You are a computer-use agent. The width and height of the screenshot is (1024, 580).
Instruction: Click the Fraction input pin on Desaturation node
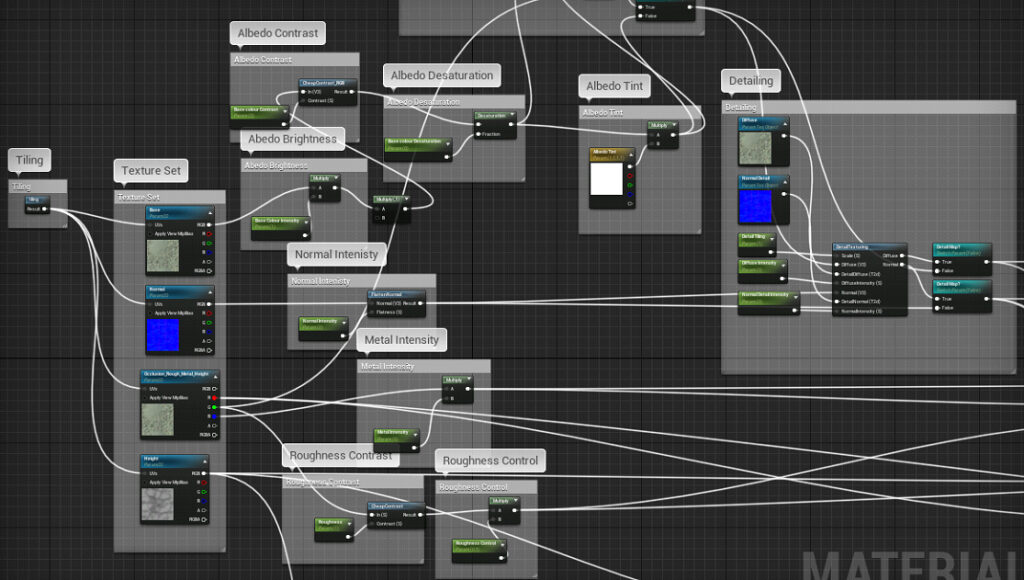pyautogui.click(x=478, y=133)
